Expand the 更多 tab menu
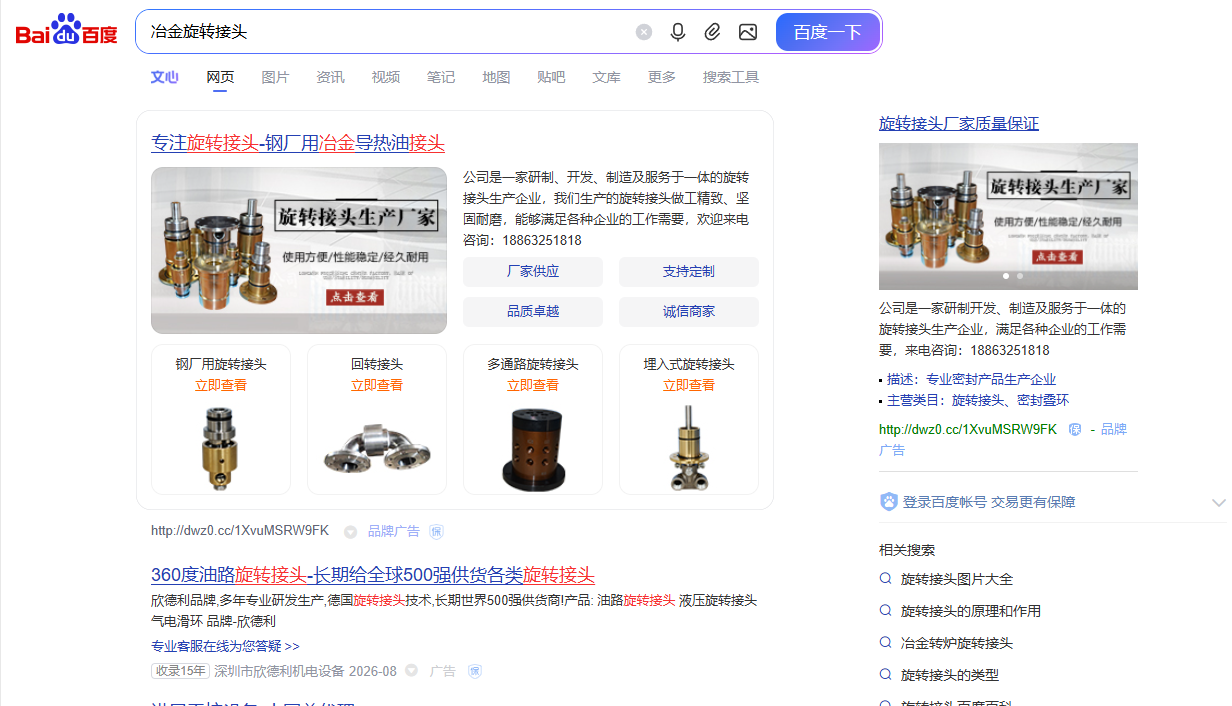 661,77
